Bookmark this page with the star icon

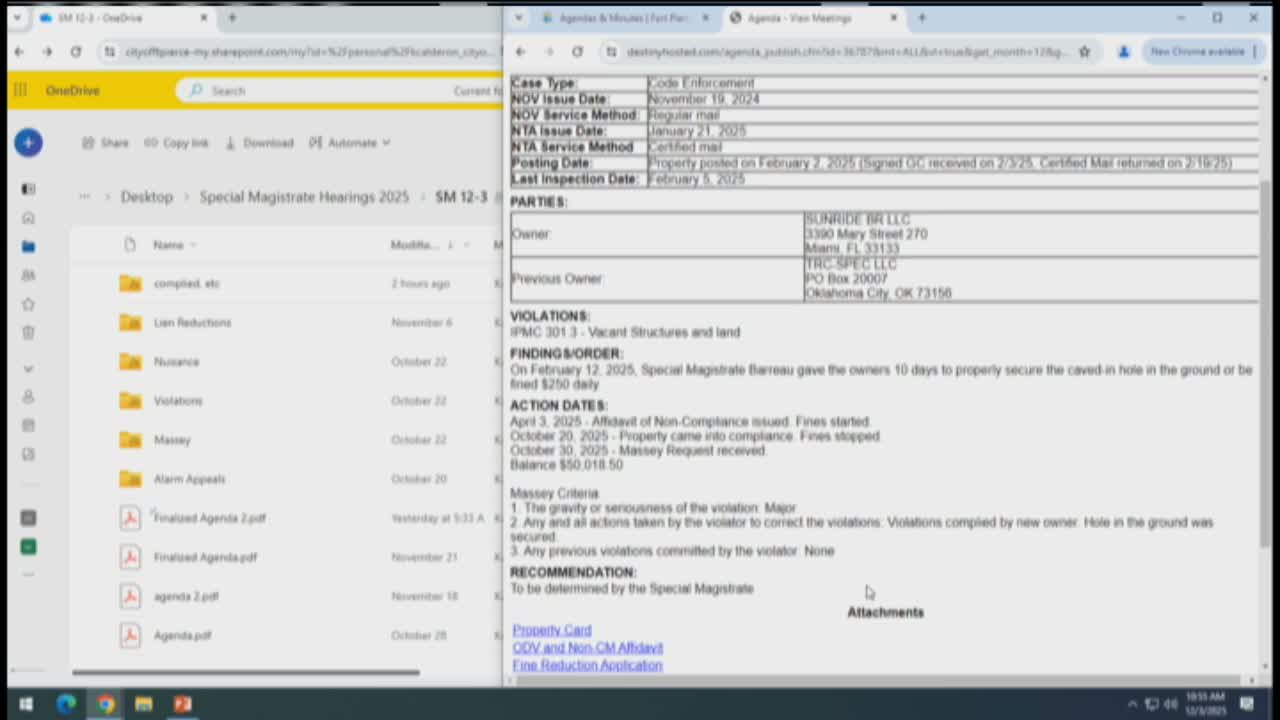click(x=1084, y=51)
